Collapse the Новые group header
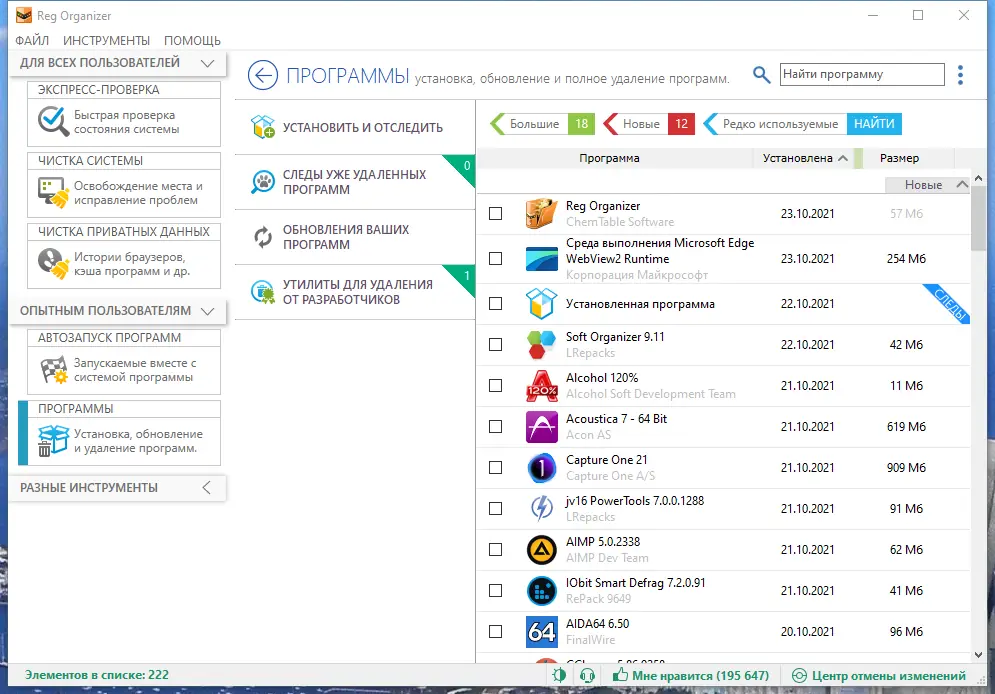Viewport: 995px width, 694px height. 962,185
